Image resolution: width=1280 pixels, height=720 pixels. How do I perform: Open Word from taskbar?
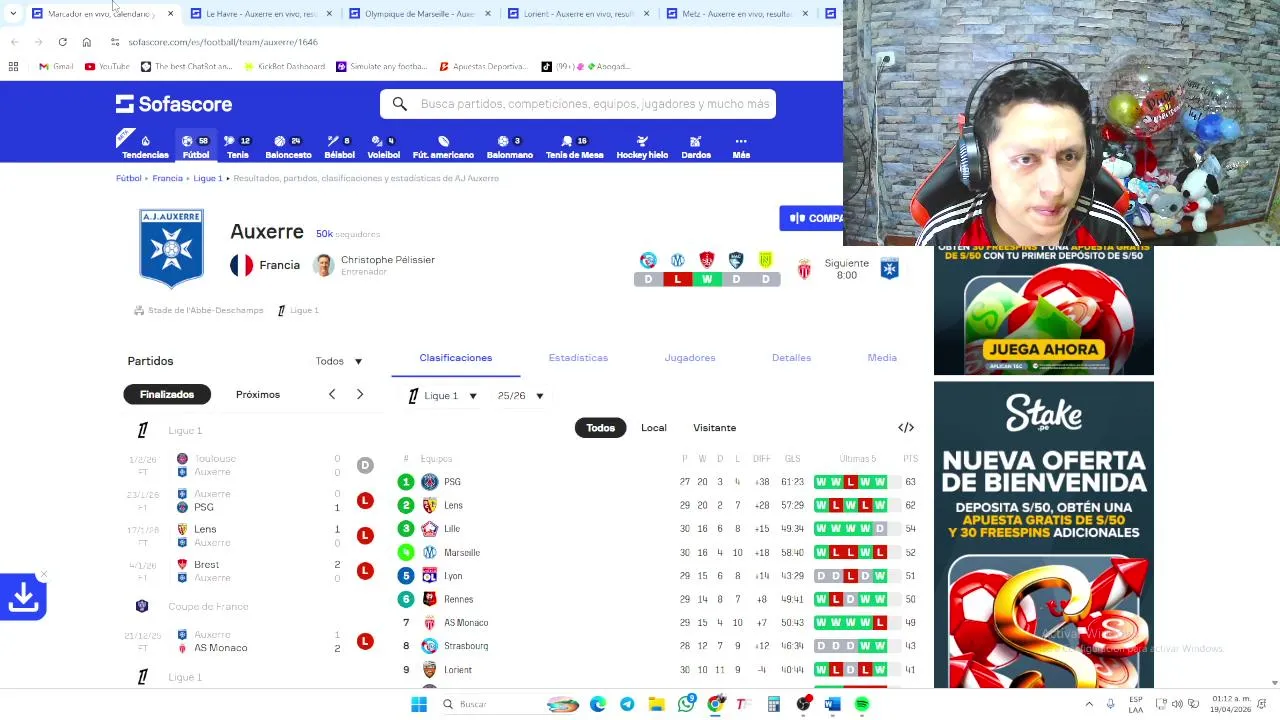832,704
